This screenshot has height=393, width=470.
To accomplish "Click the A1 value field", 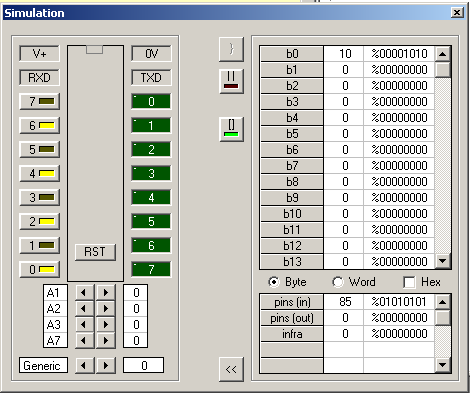I will coord(136,292).
